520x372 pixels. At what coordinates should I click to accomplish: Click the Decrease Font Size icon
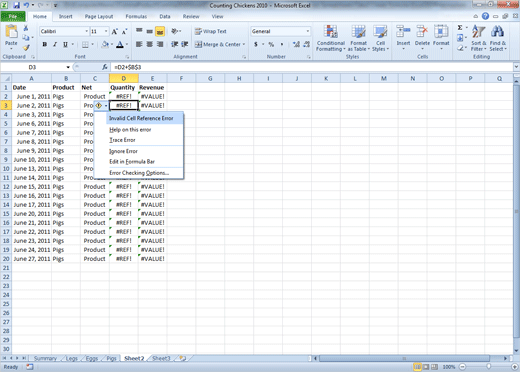coord(124,32)
